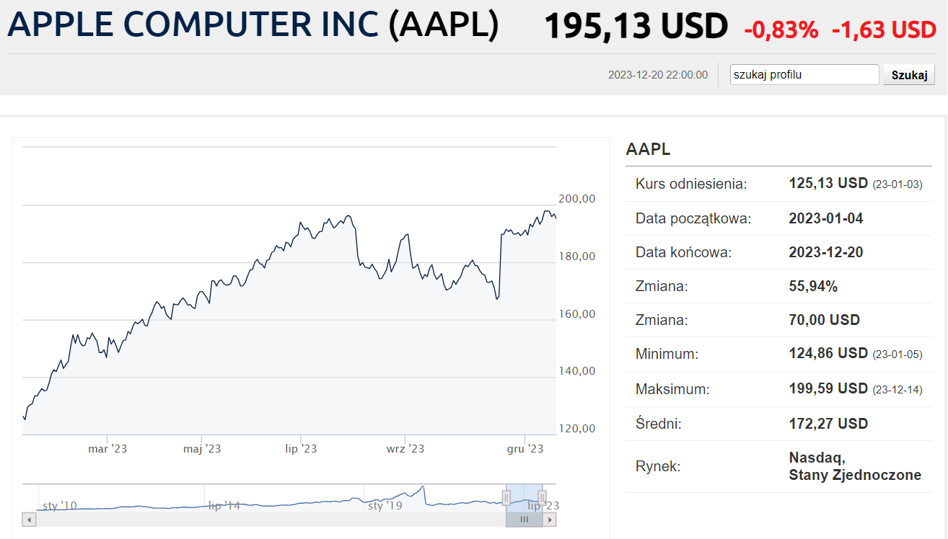Click the navigator scrollbar right arrow
948x539 pixels.
[550, 520]
